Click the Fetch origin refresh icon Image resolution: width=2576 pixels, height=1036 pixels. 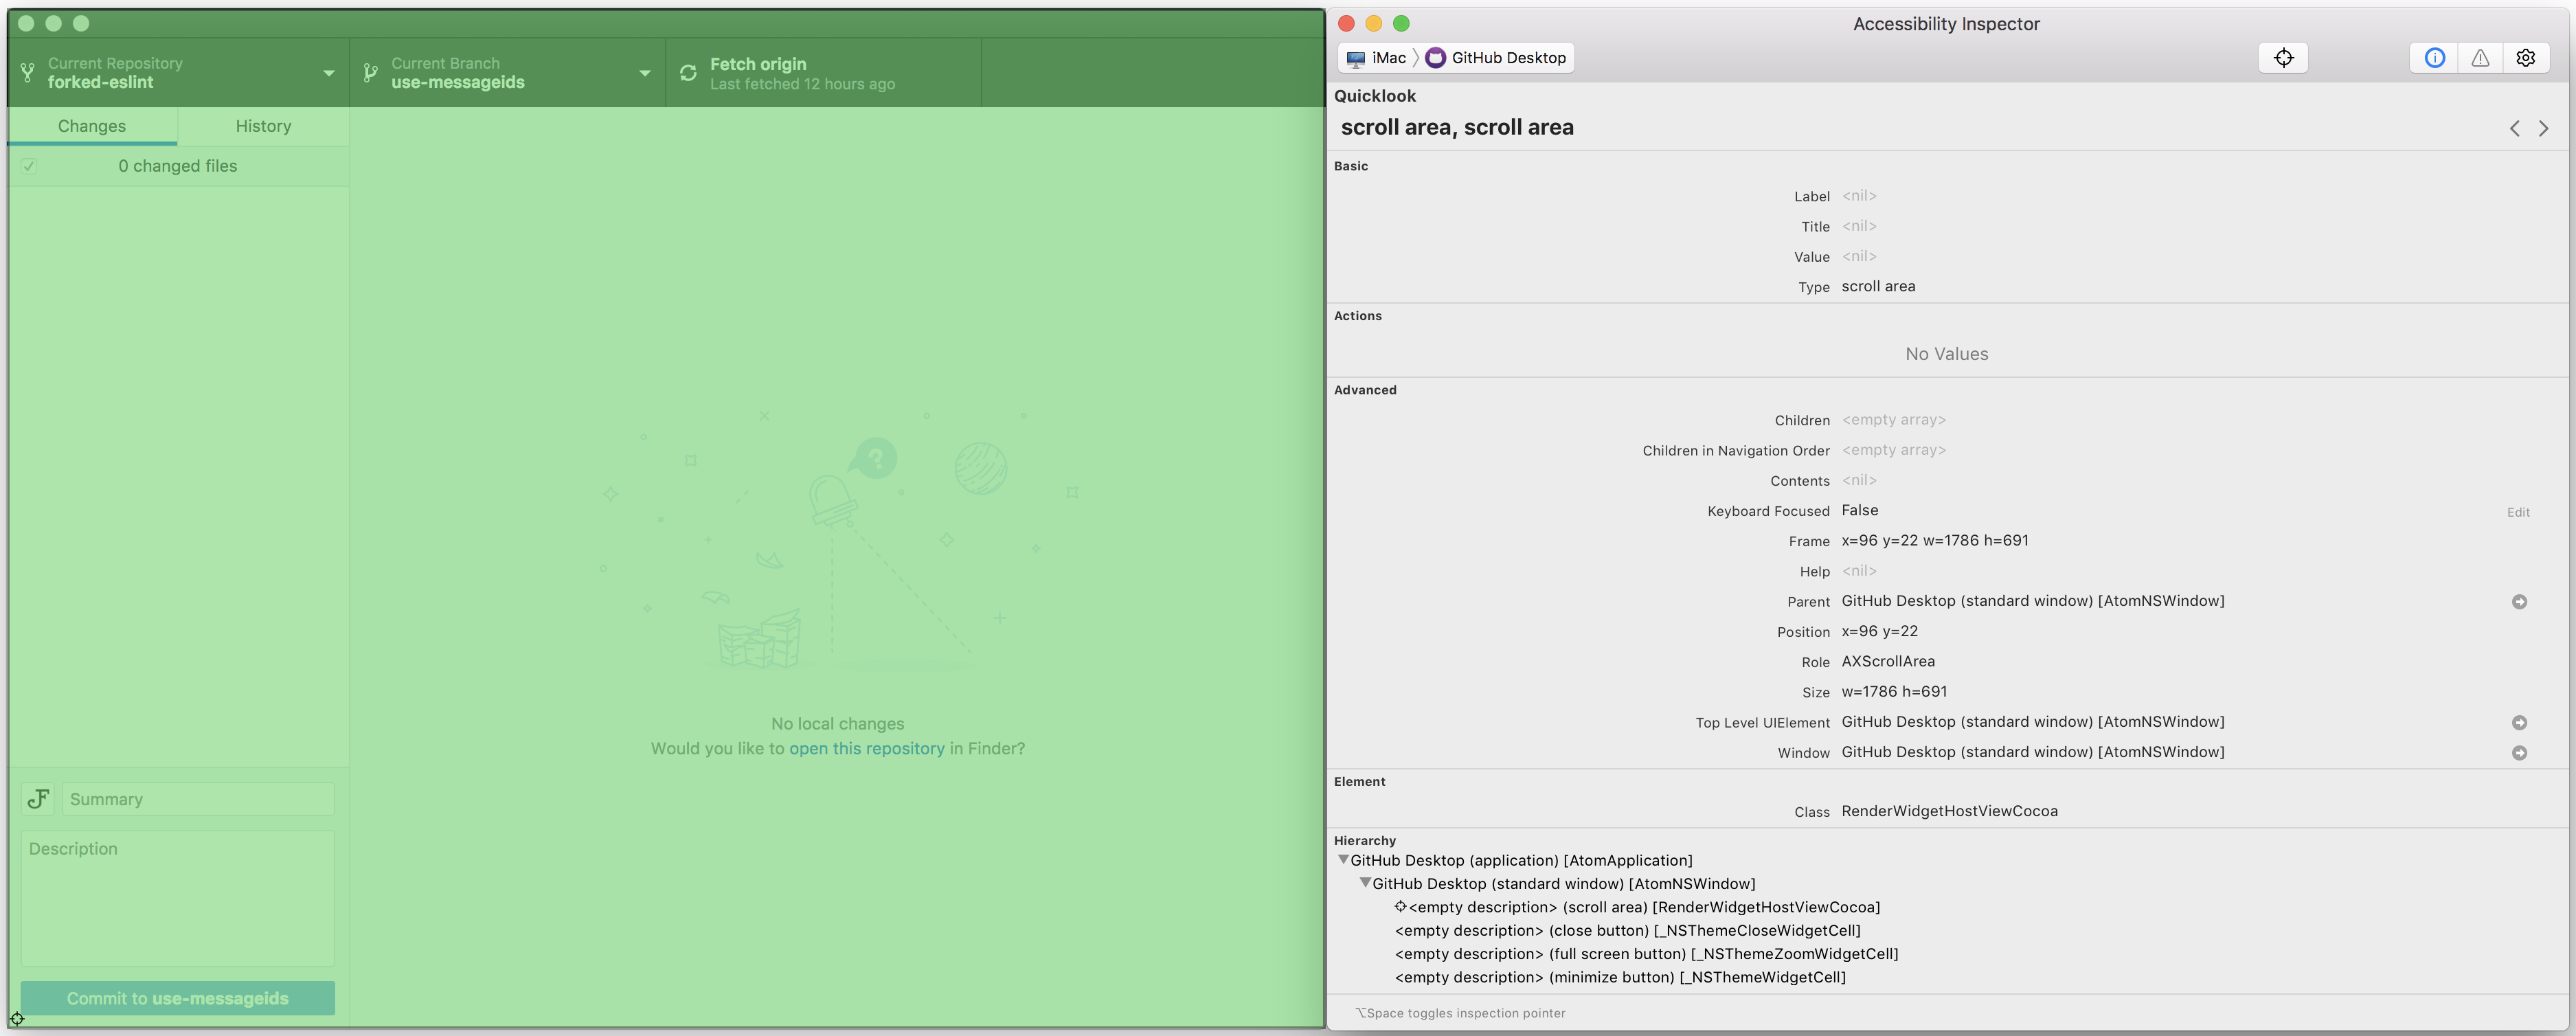tap(688, 72)
